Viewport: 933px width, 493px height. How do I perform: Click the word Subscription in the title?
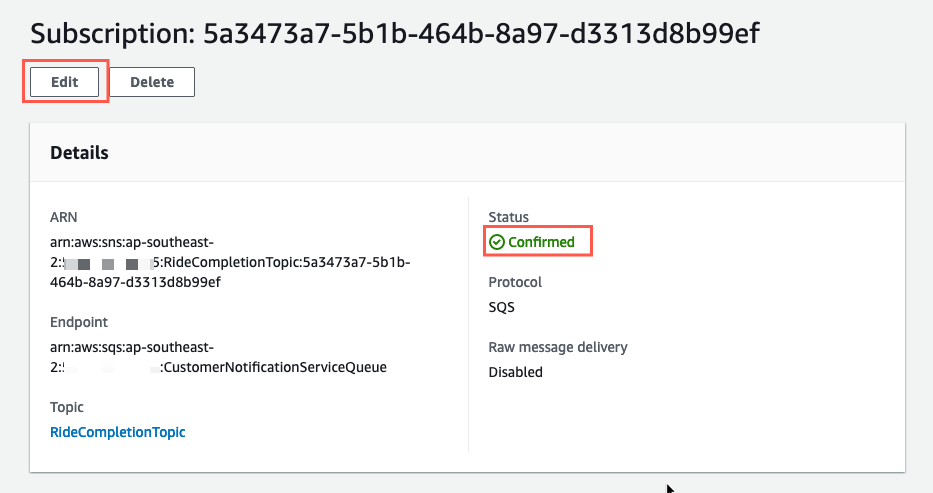point(112,33)
